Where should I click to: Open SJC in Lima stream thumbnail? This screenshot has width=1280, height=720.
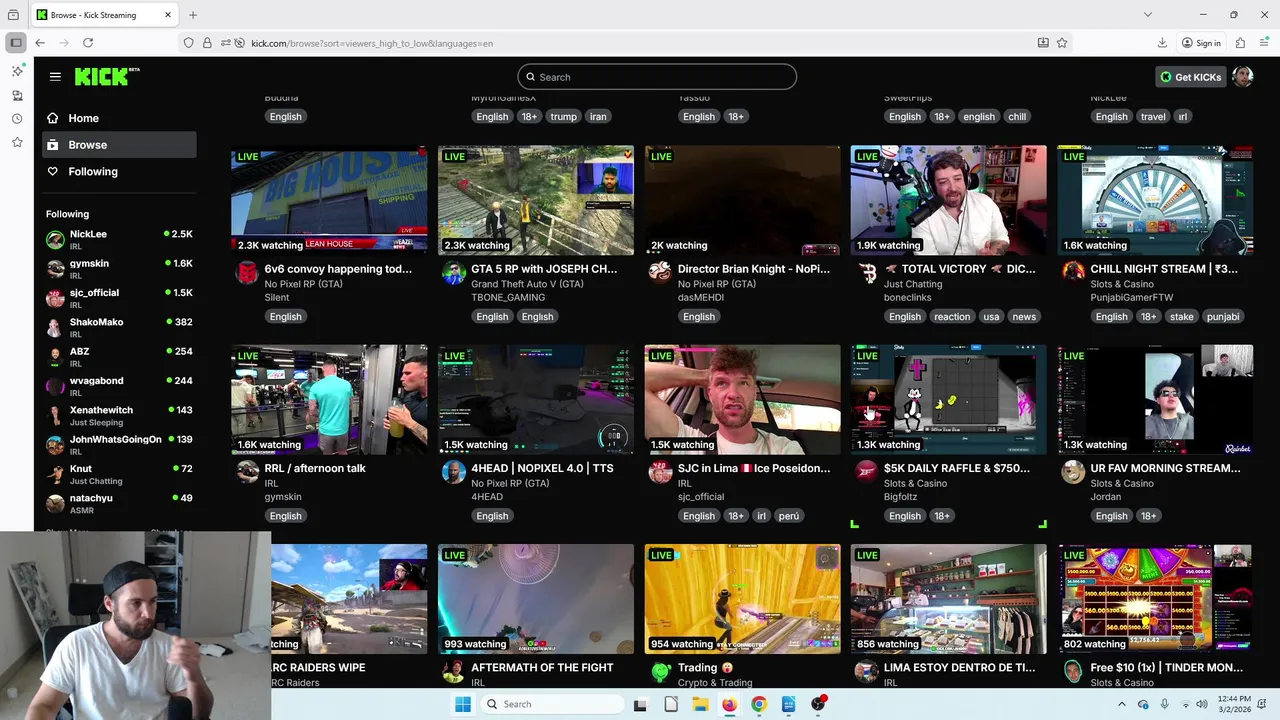(743, 400)
